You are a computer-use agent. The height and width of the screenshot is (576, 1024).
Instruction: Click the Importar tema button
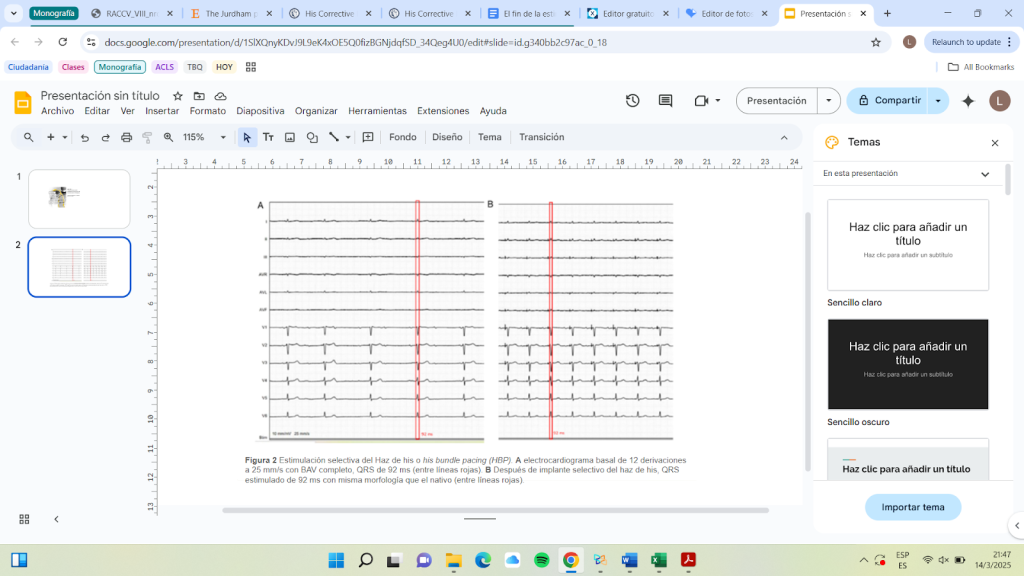912,507
